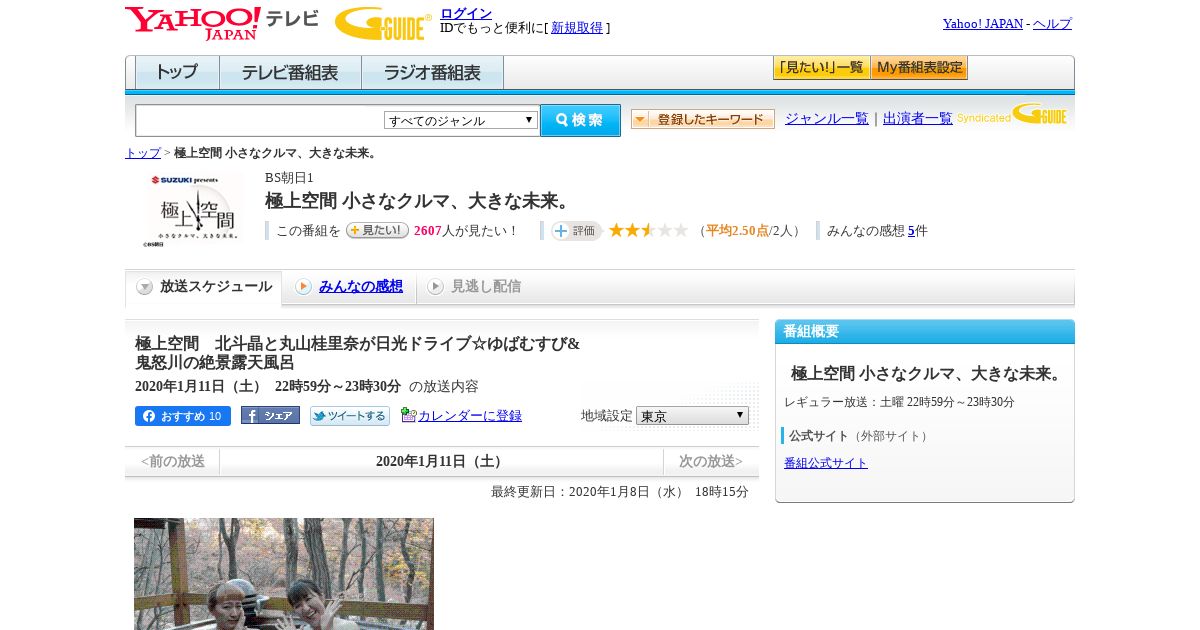Open the My番組表設定 button

919,68
